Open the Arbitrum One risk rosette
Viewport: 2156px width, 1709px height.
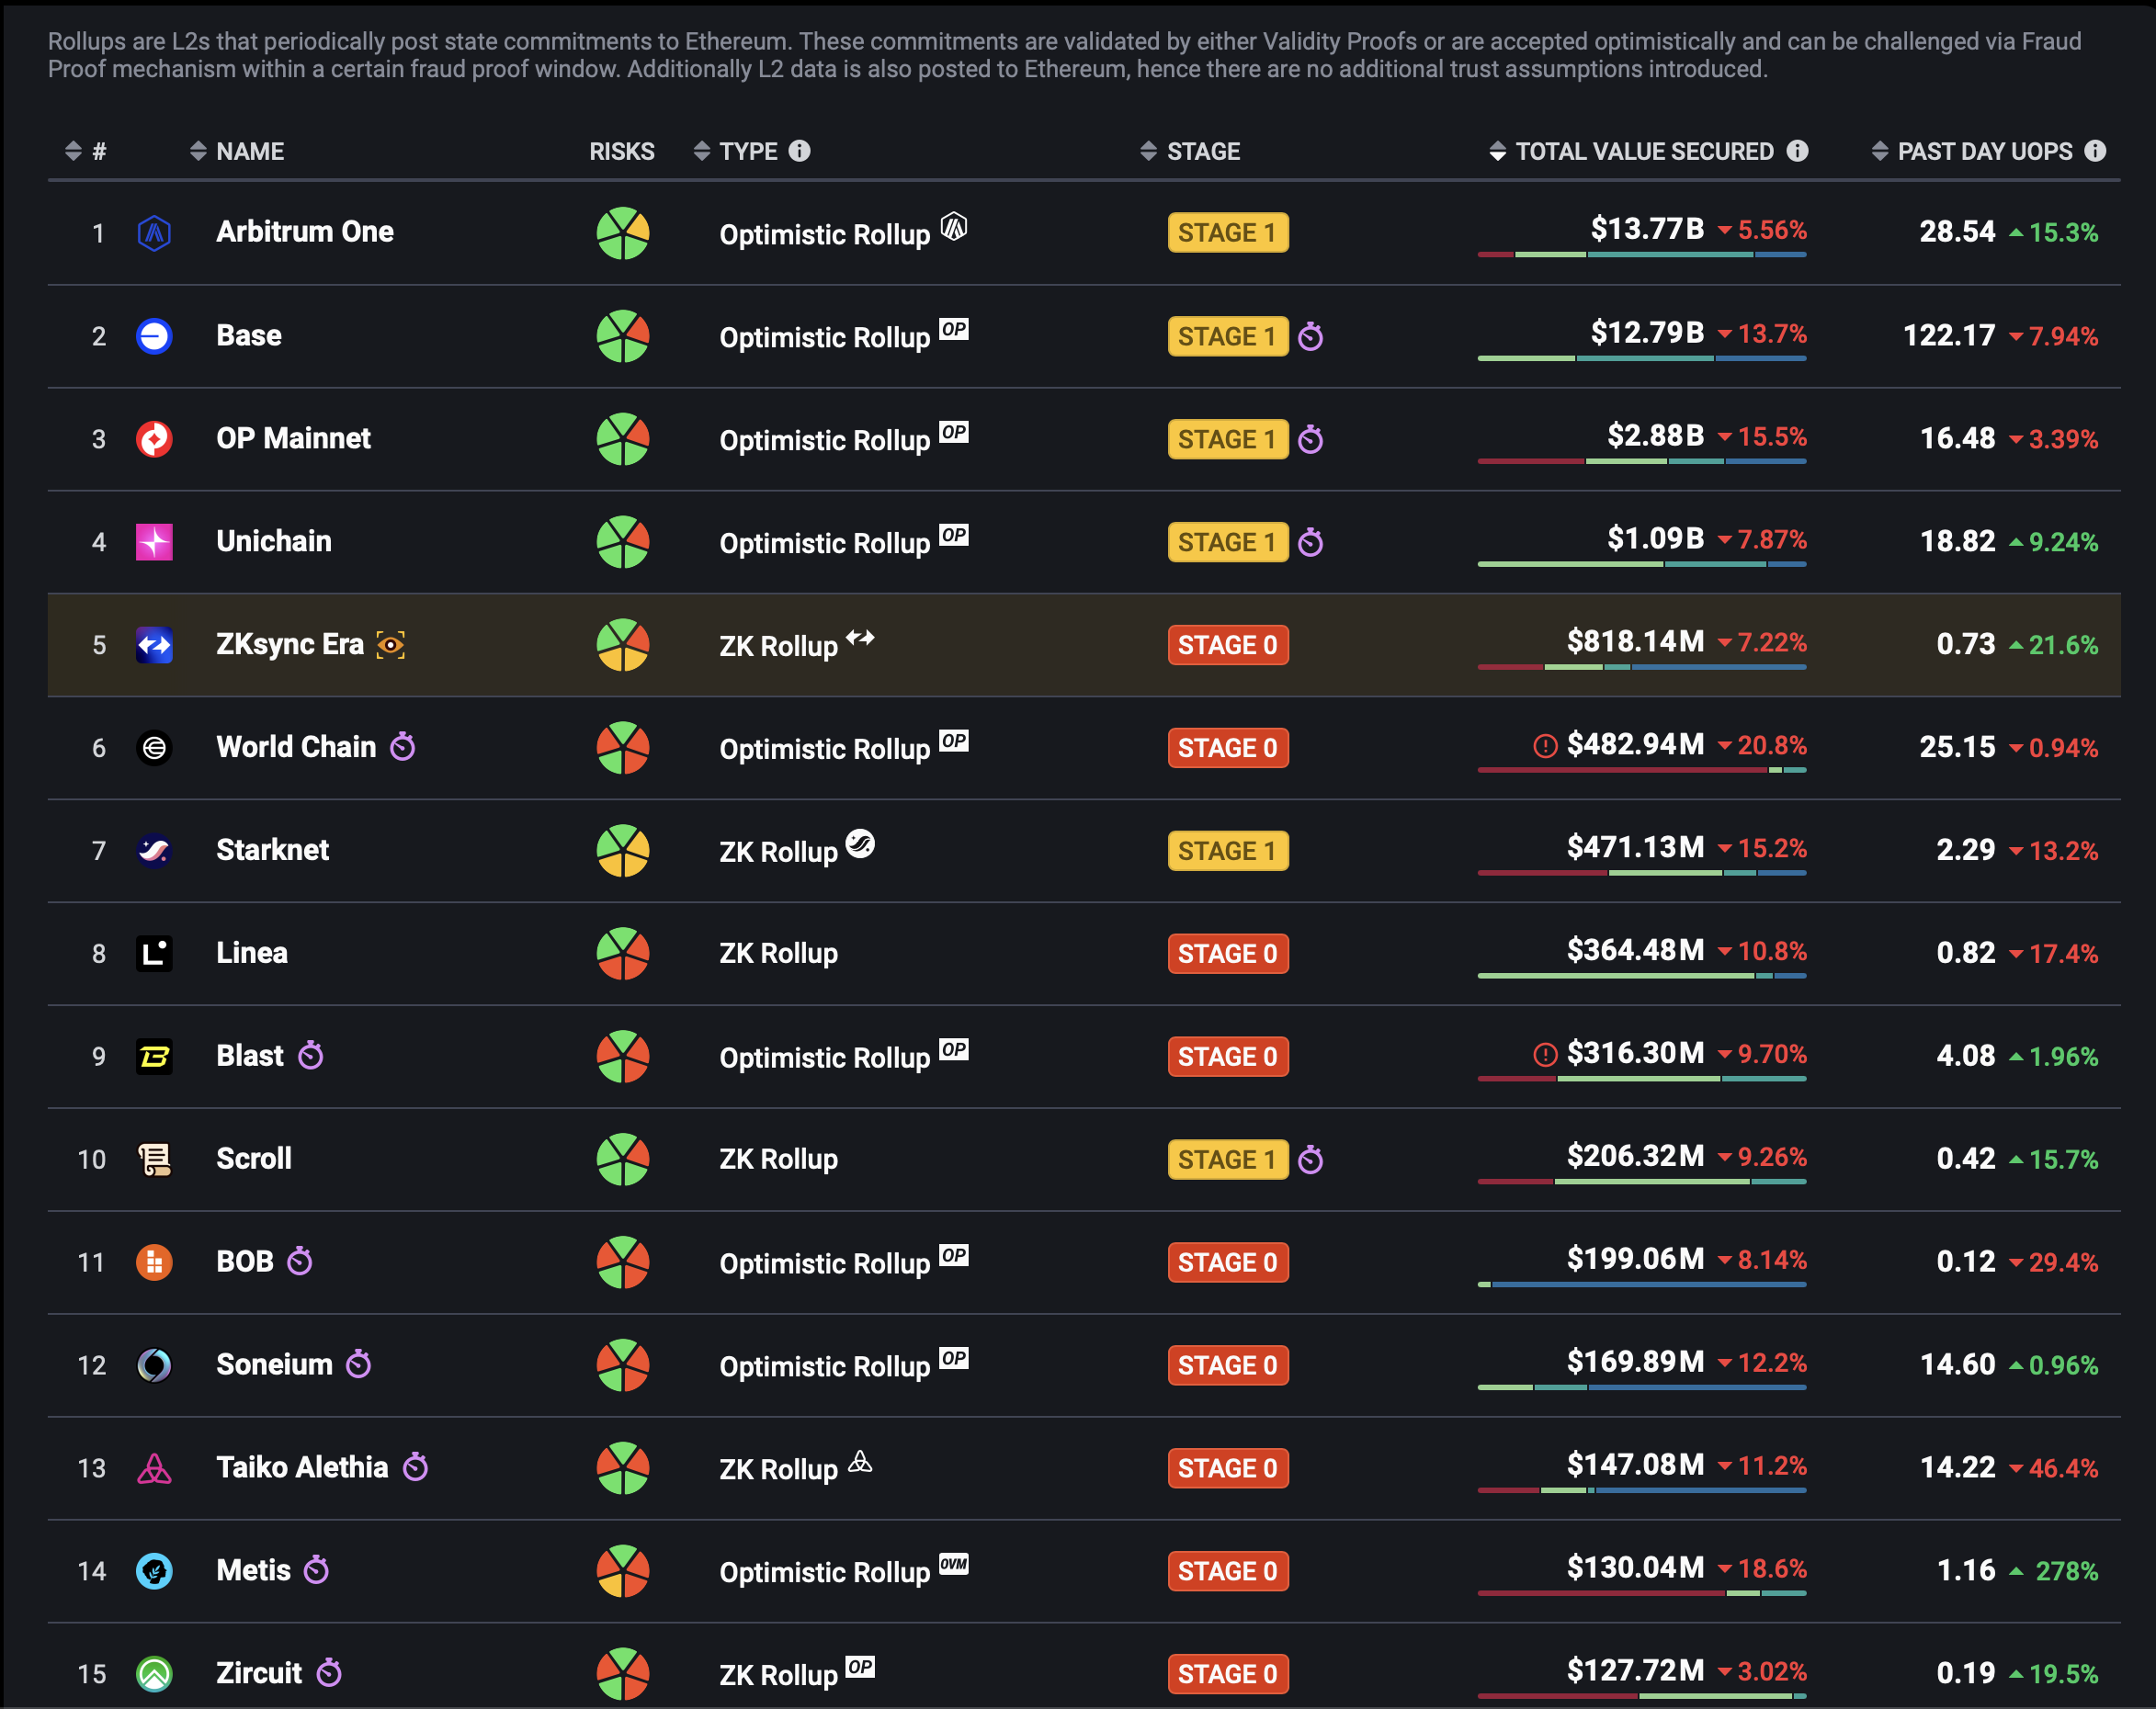click(x=623, y=233)
